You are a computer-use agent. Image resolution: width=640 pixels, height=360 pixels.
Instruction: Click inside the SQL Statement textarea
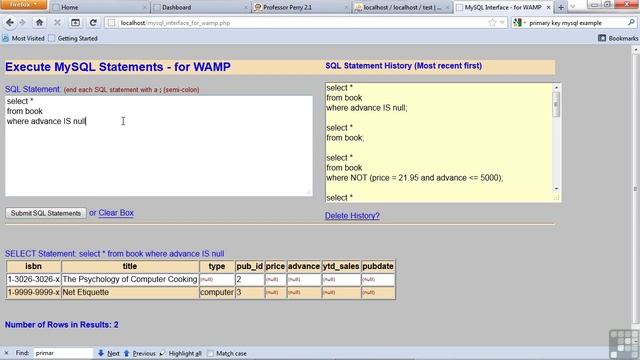(x=159, y=146)
